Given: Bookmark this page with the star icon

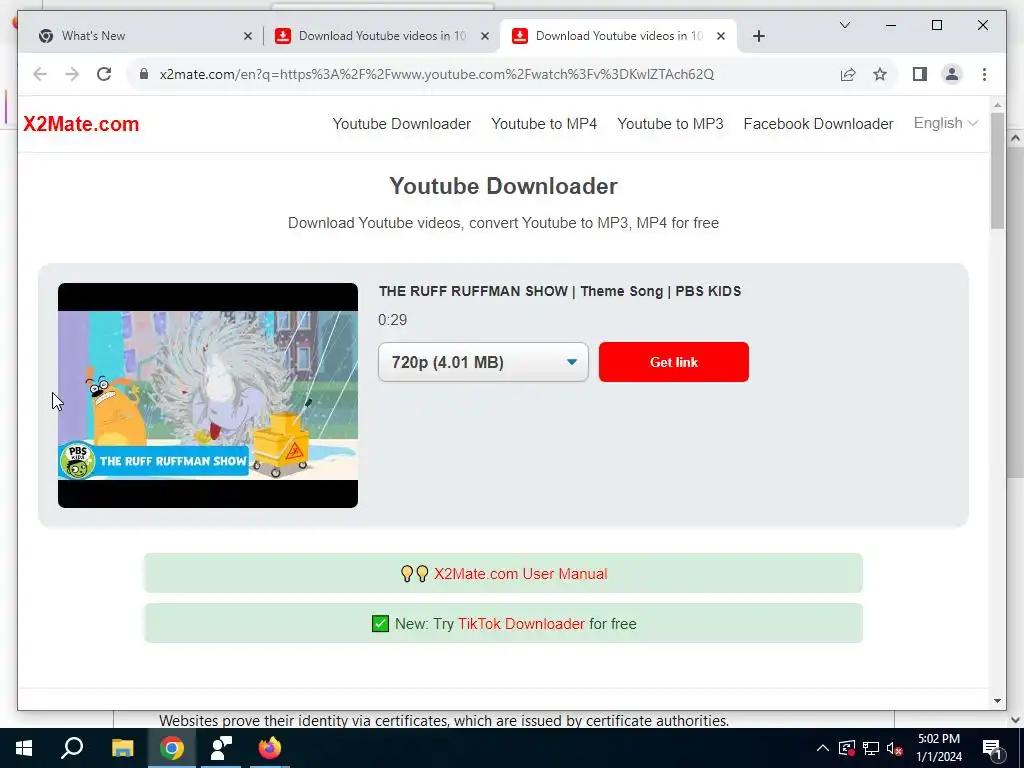Looking at the screenshot, I should tap(880, 74).
